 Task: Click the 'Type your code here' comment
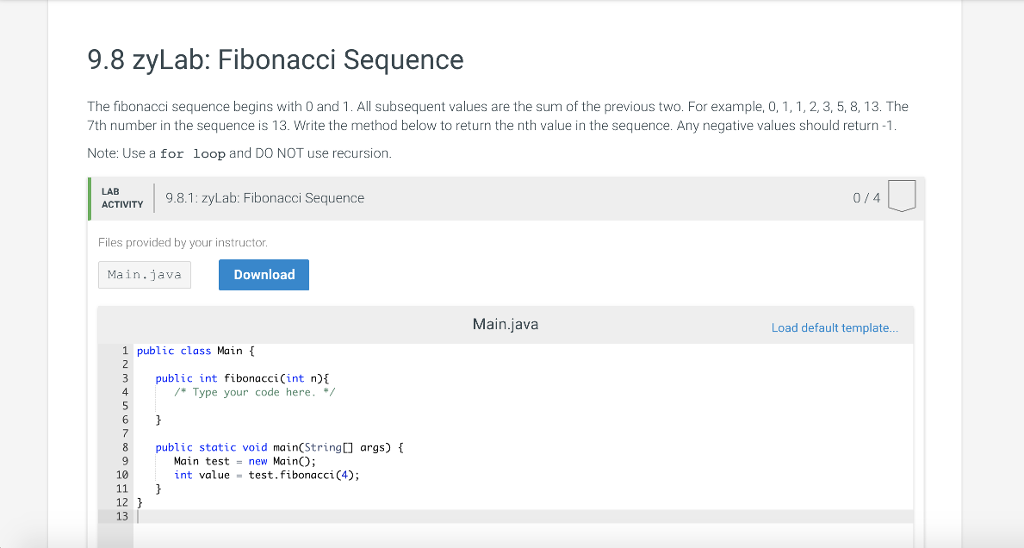point(254,393)
